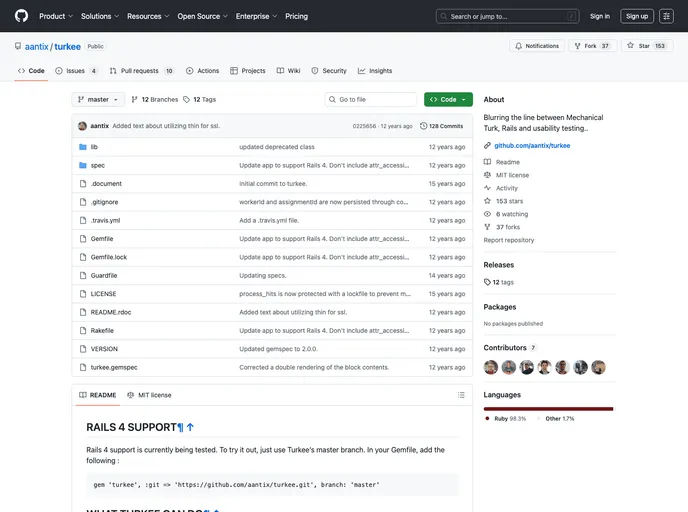The width and height of the screenshot is (688, 512).
Task: Open the .gitignore file
Action: (x=104, y=202)
